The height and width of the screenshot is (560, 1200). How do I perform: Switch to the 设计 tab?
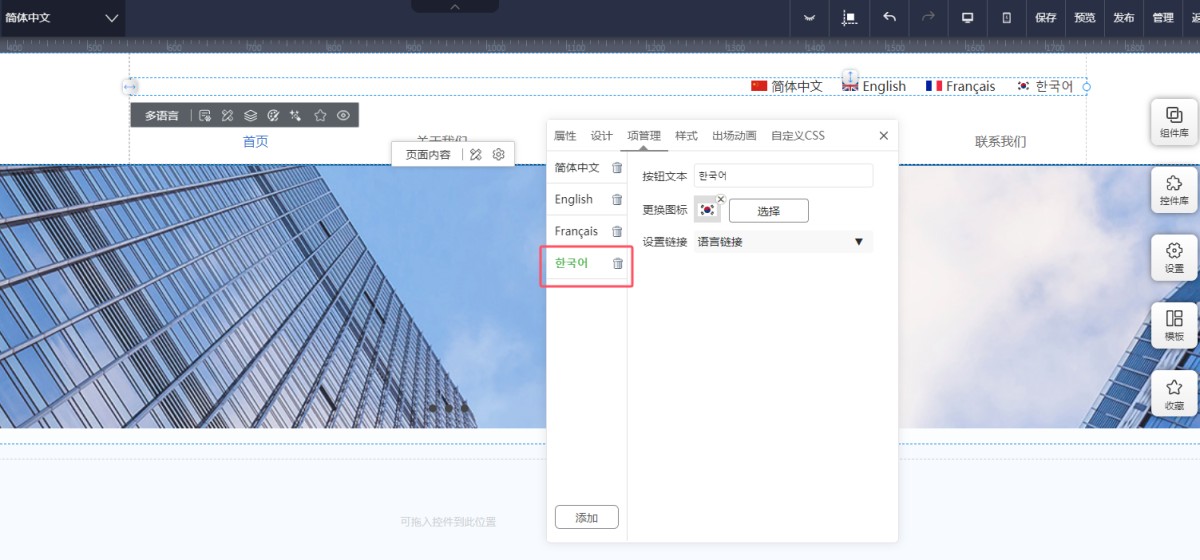click(x=602, y=136)
